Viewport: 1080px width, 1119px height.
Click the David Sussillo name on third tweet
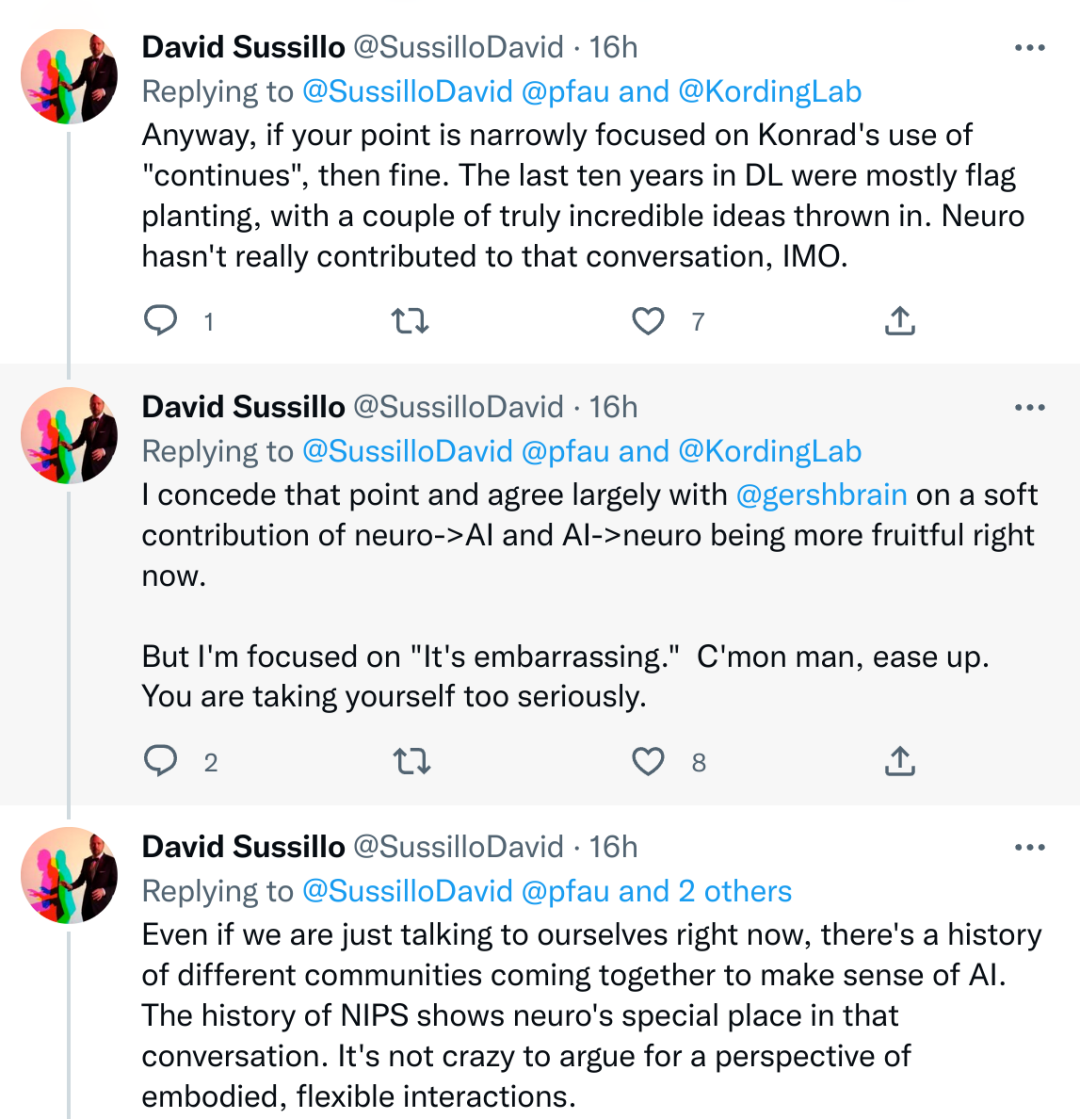pyautogui.click(x=243, y=847)
